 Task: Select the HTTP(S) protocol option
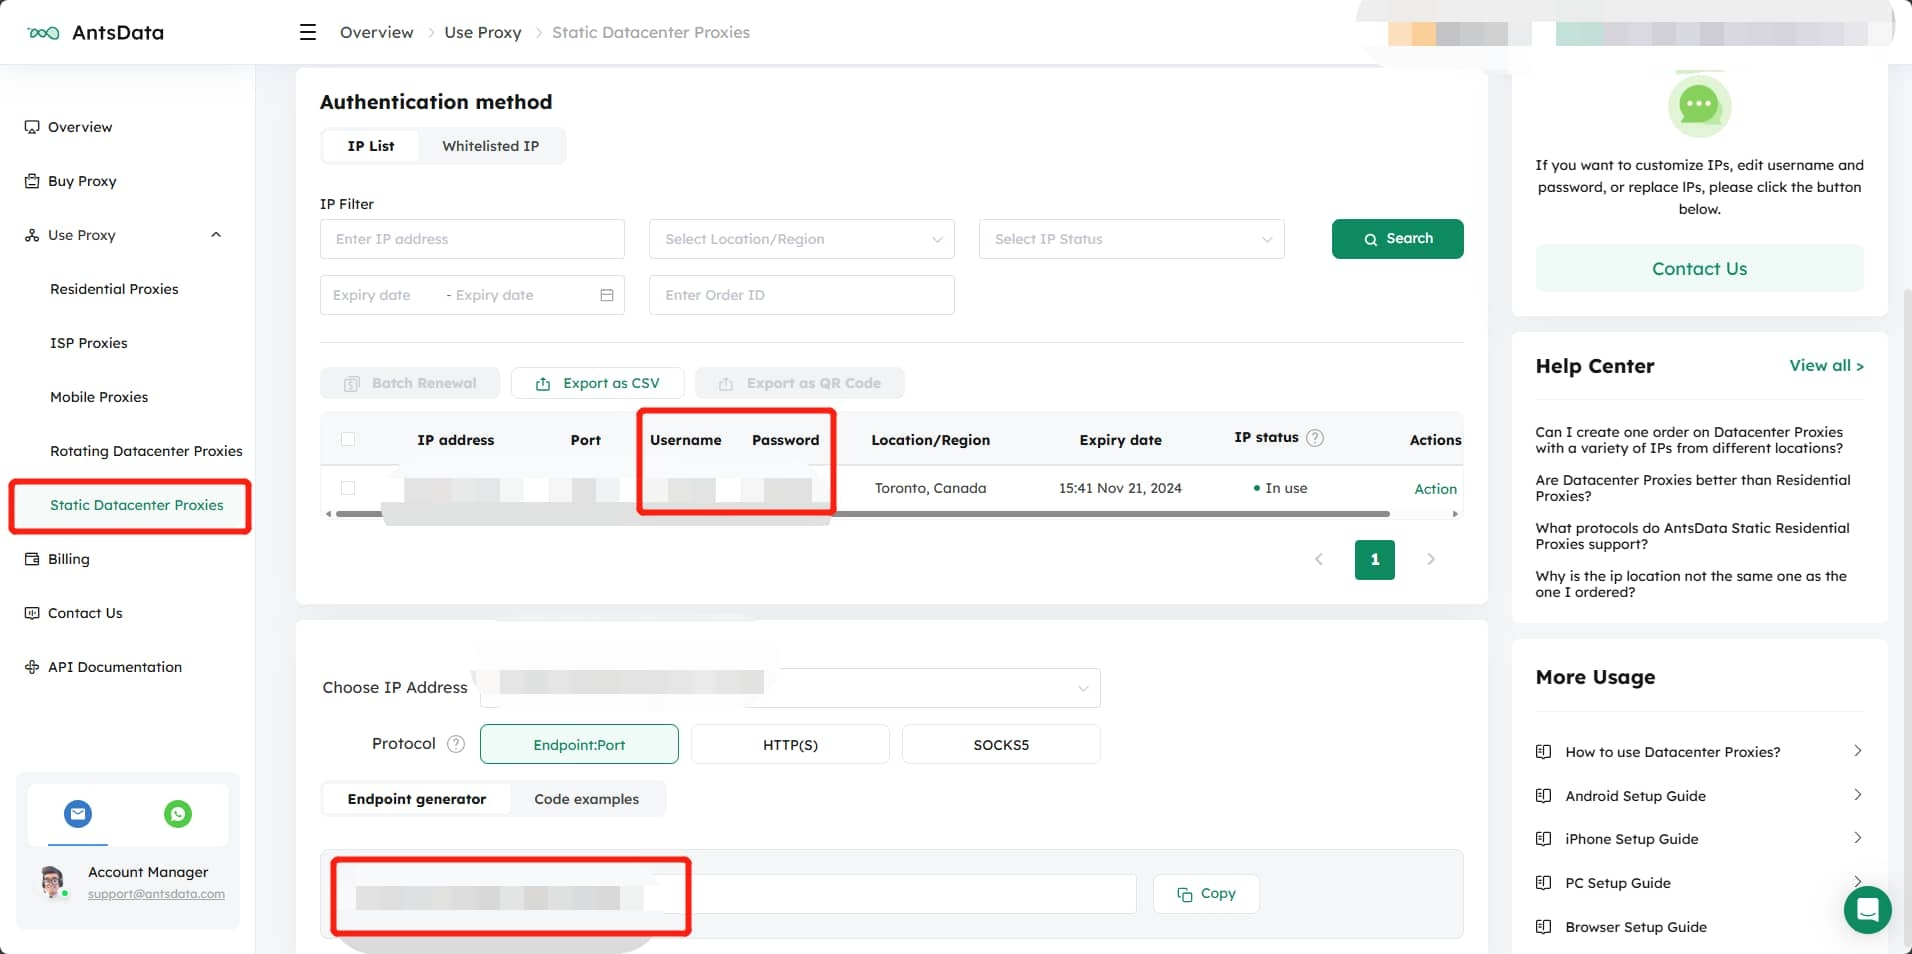point(790,744)
